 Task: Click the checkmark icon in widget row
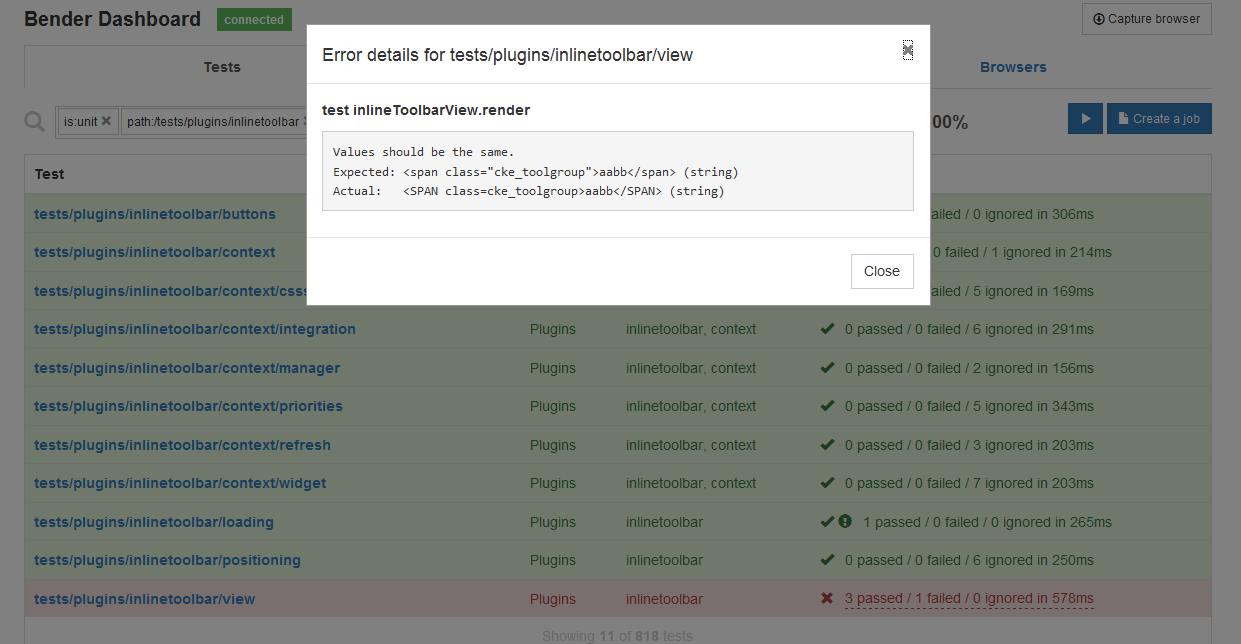[x=827, y=483]
